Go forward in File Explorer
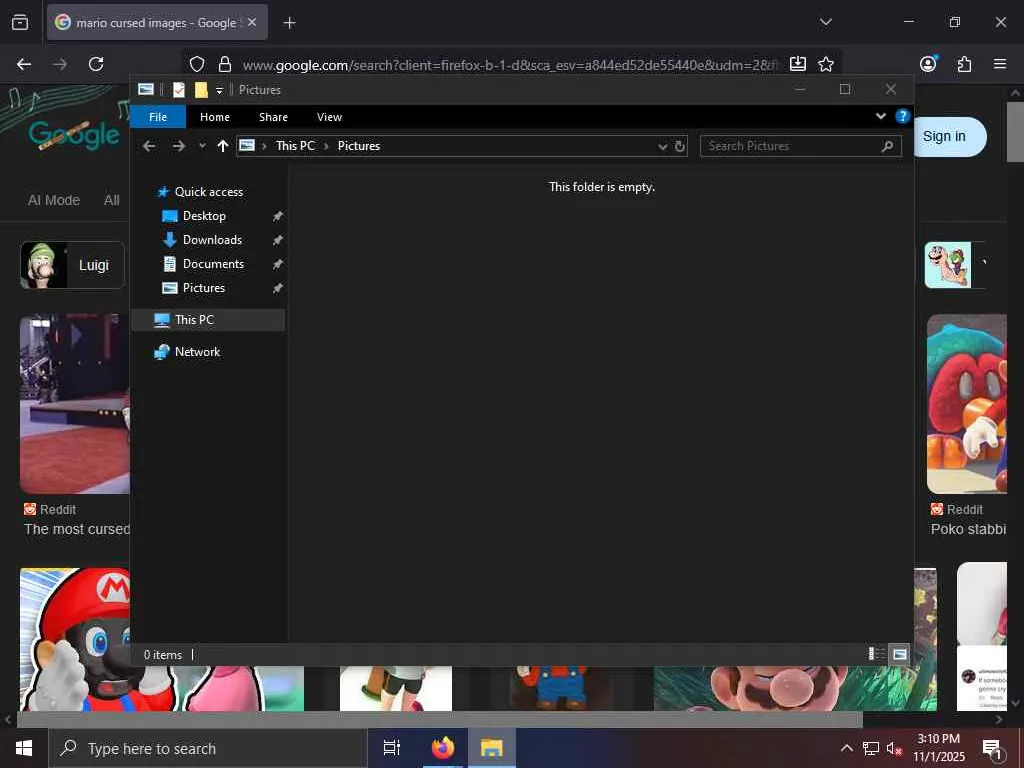1024x768 pixels. point(178,146)
